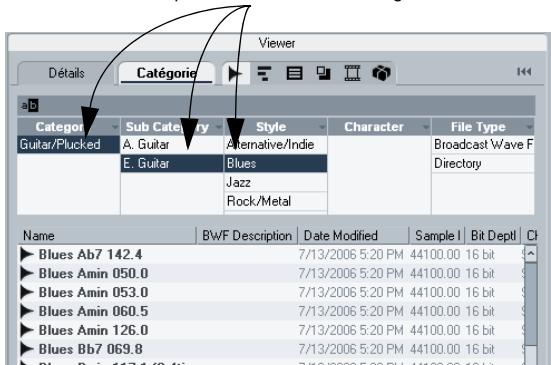551x365 pixels.
Task: Select A. Guitar sub category
Action: pos(172,144)
